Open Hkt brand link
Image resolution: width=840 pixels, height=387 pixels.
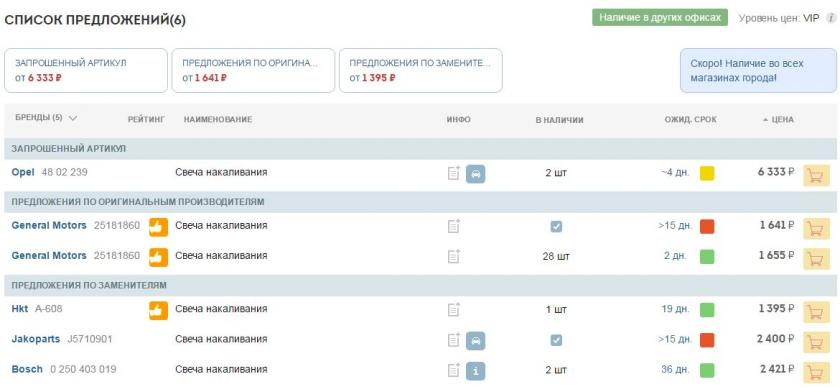[x=20, y=309]
